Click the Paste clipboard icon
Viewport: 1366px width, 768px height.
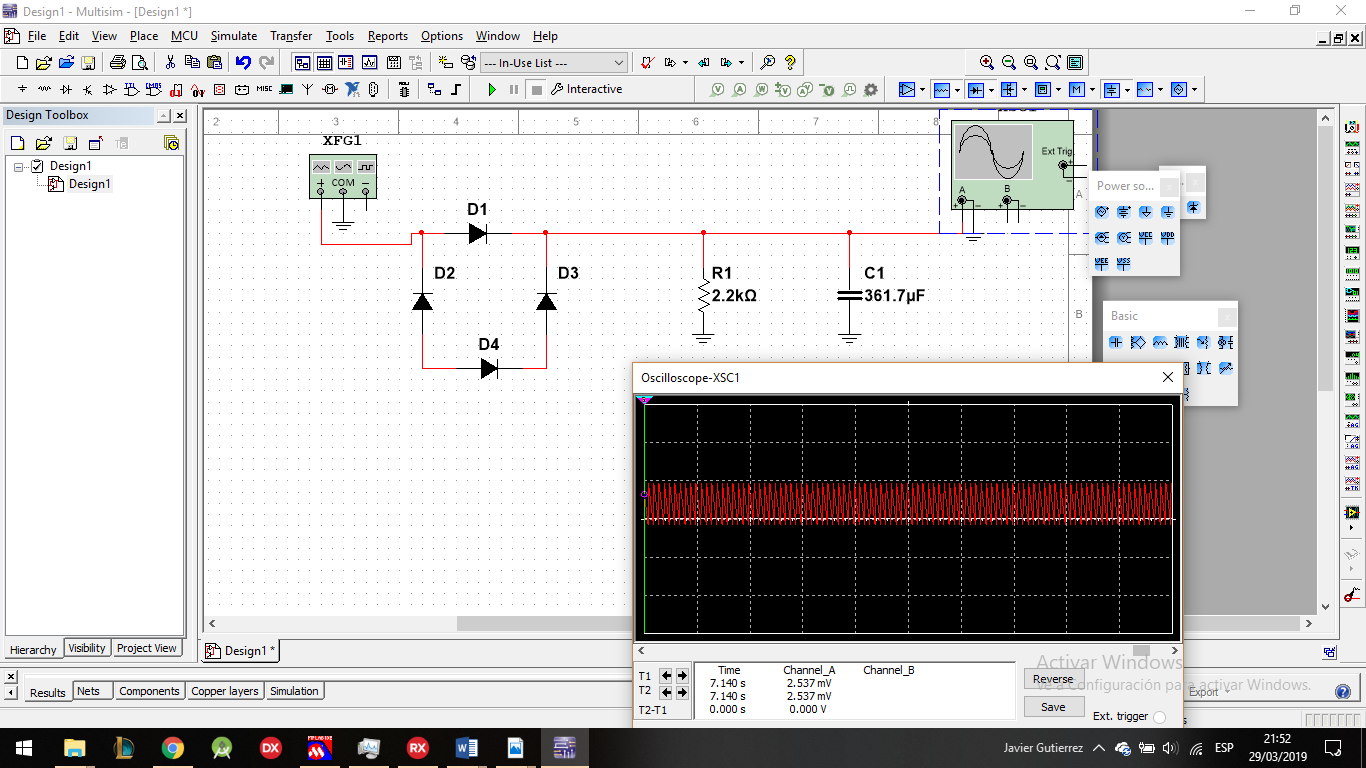pos(214,62)
